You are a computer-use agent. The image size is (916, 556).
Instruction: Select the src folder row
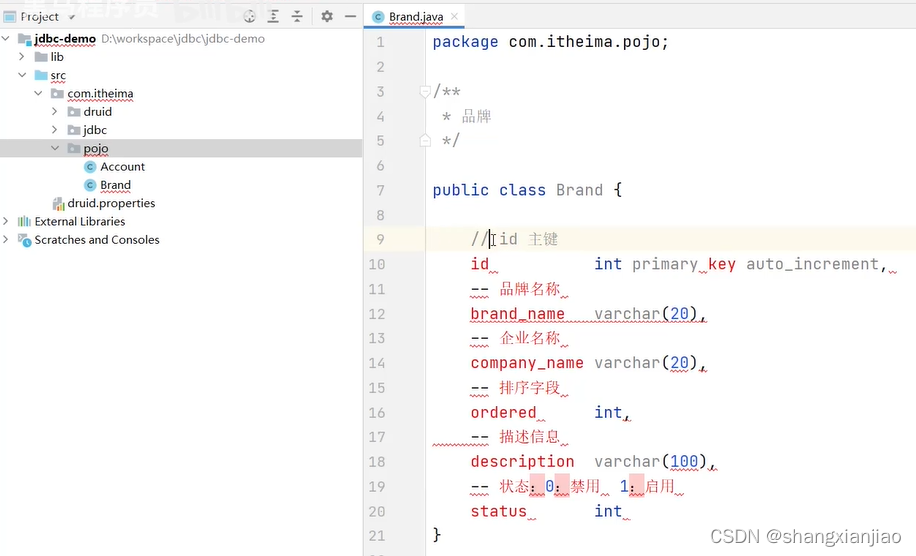point(181,75)
